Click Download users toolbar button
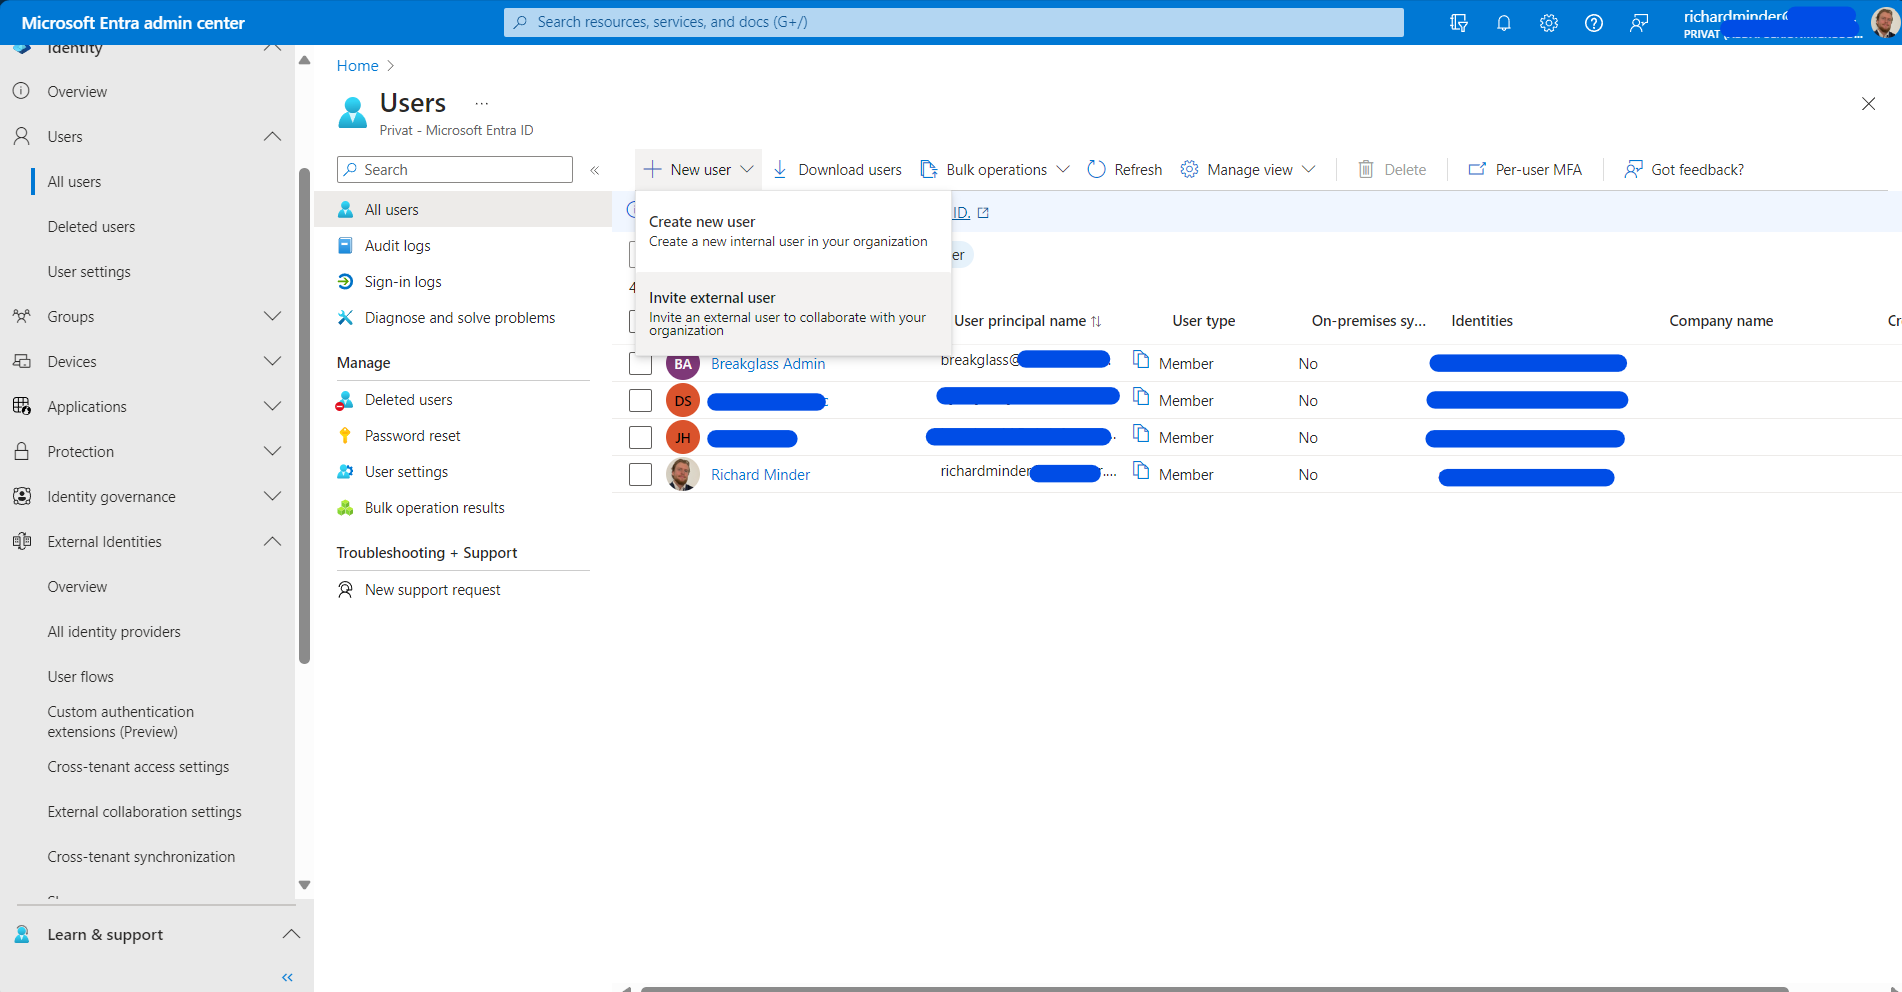This screenshot has height=992, width=1902. (838, 170)
